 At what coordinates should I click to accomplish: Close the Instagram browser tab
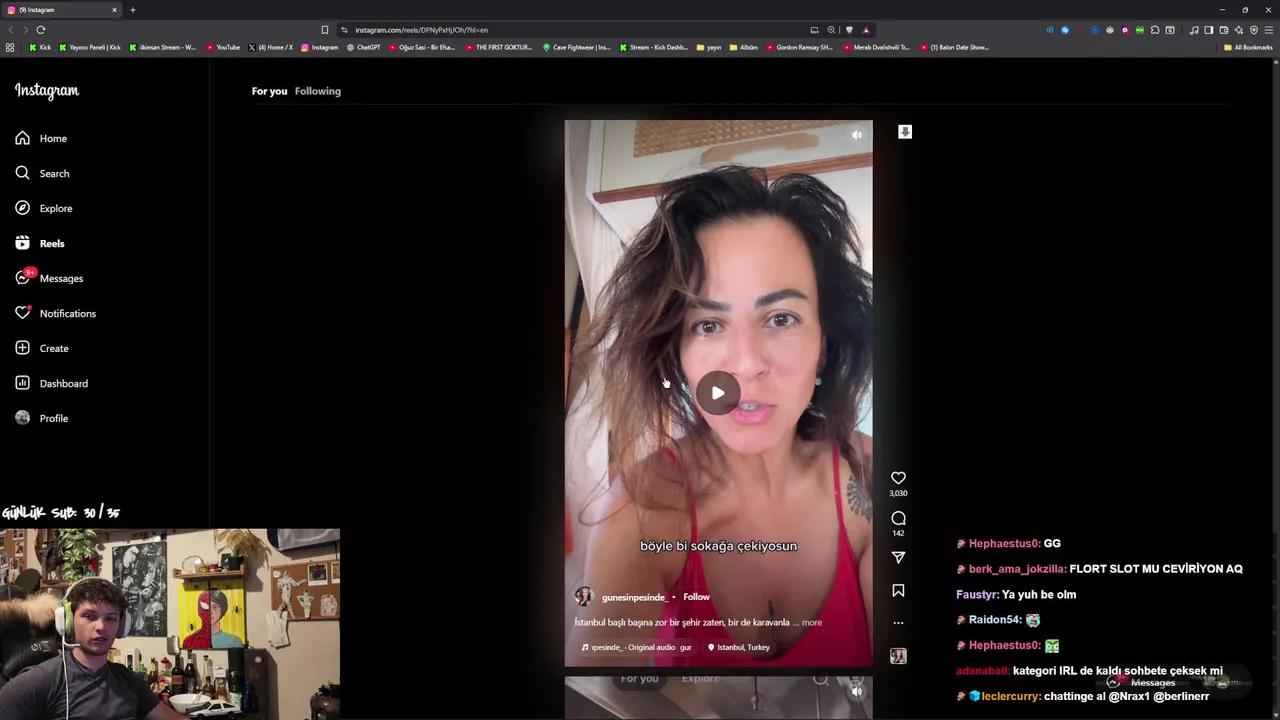pos(114,10)
